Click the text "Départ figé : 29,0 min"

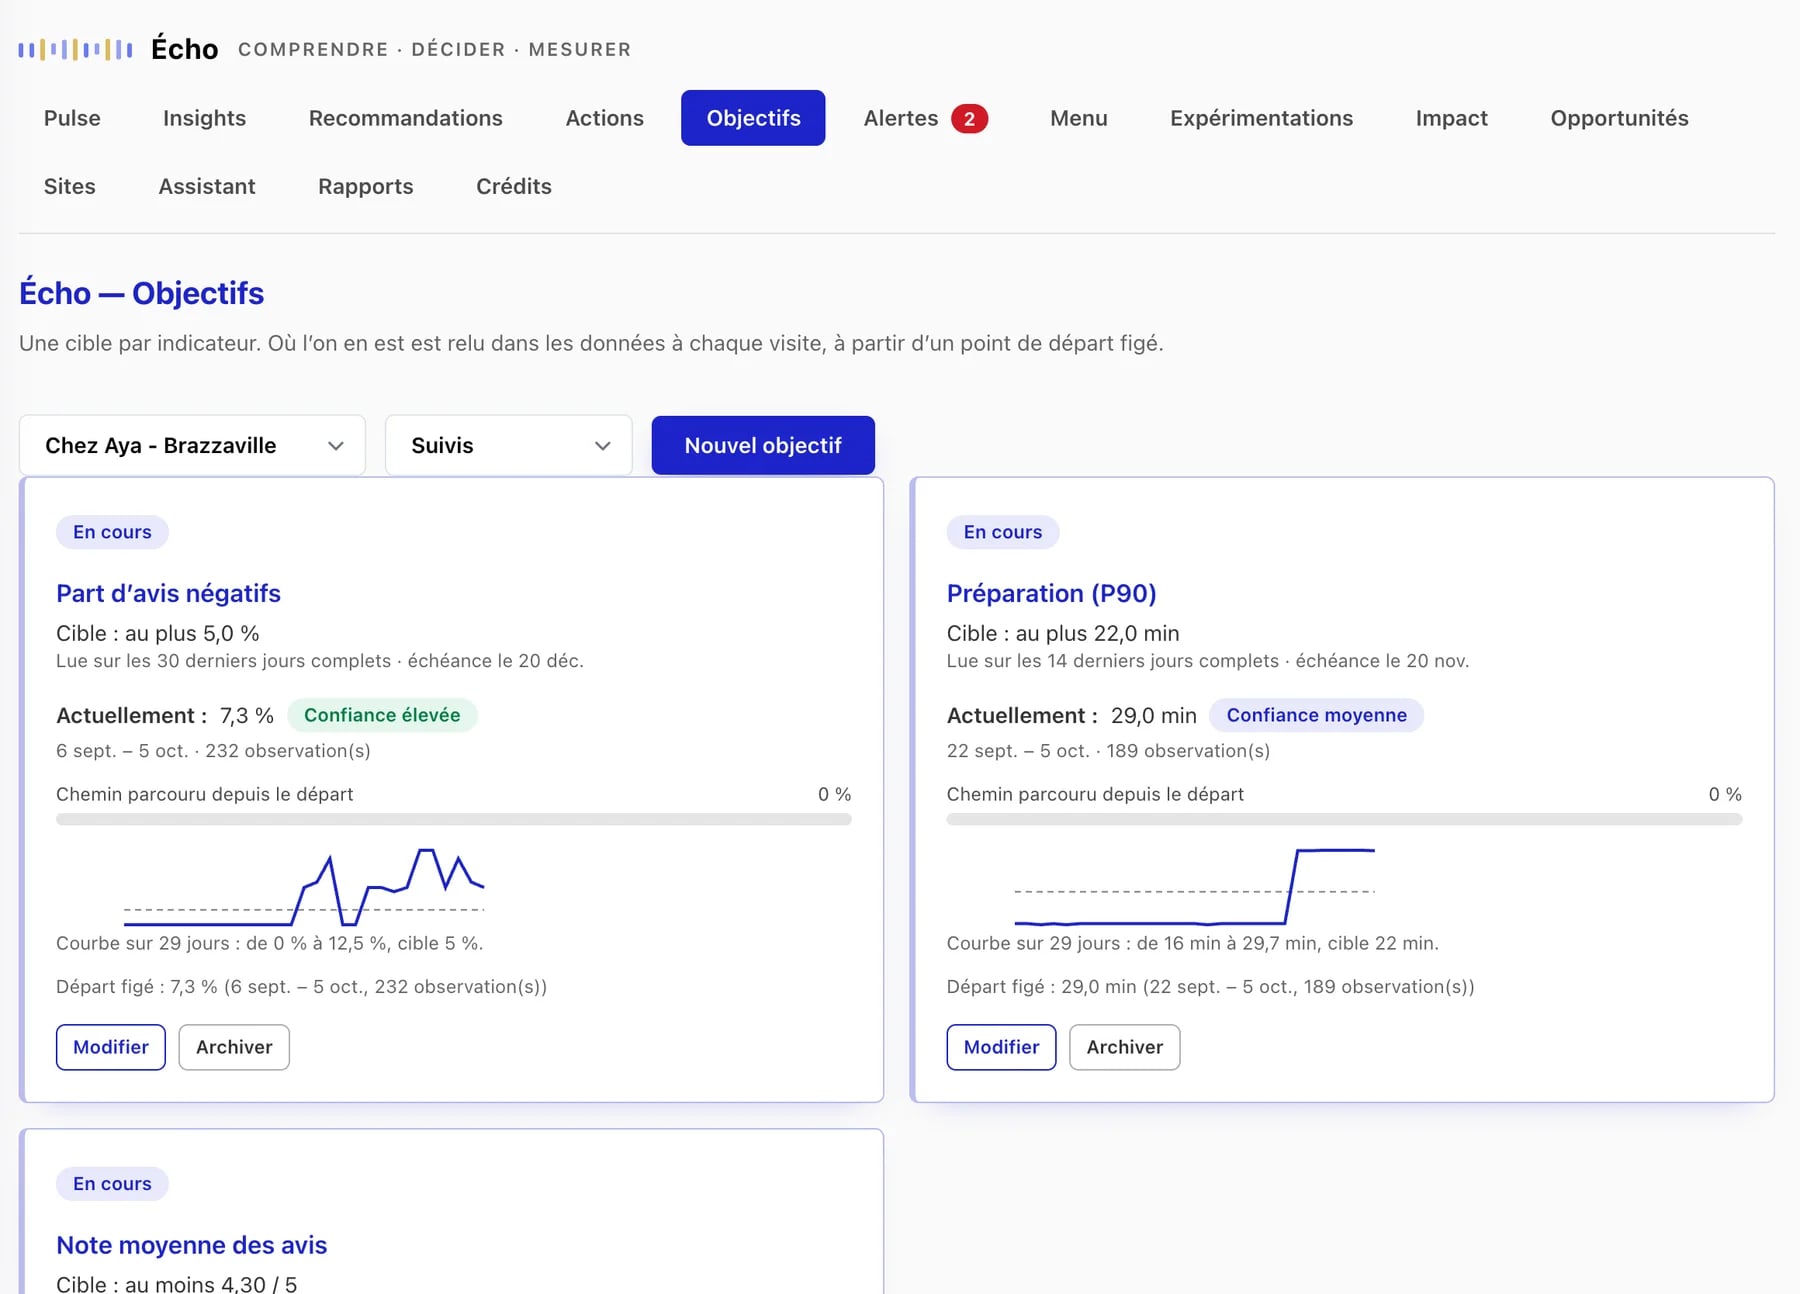click(x=1041, y=987)
